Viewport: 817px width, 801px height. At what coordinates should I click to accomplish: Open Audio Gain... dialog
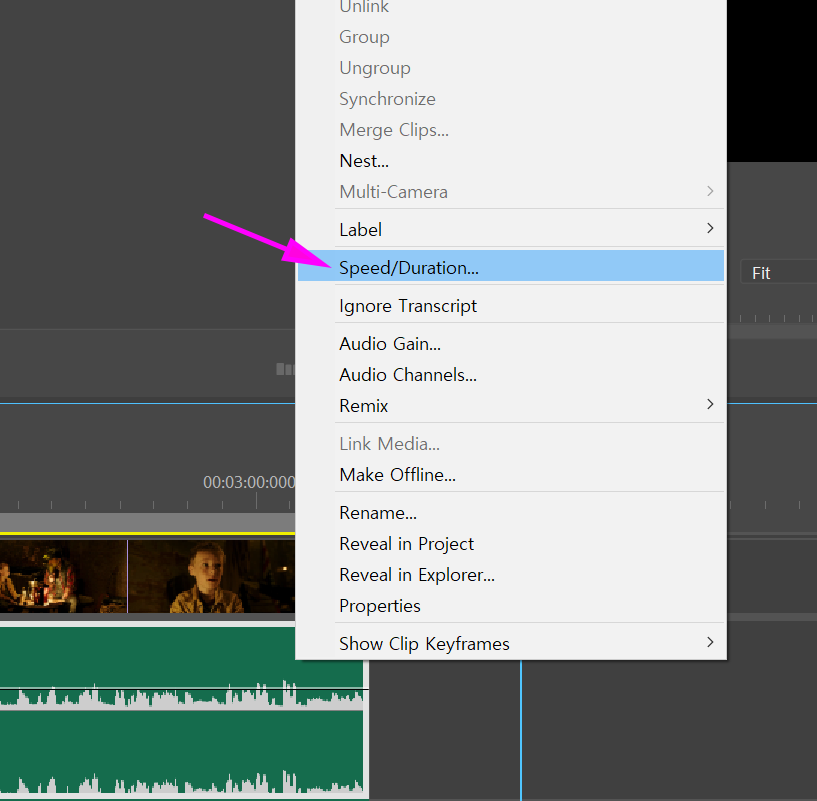pos(511,344)
